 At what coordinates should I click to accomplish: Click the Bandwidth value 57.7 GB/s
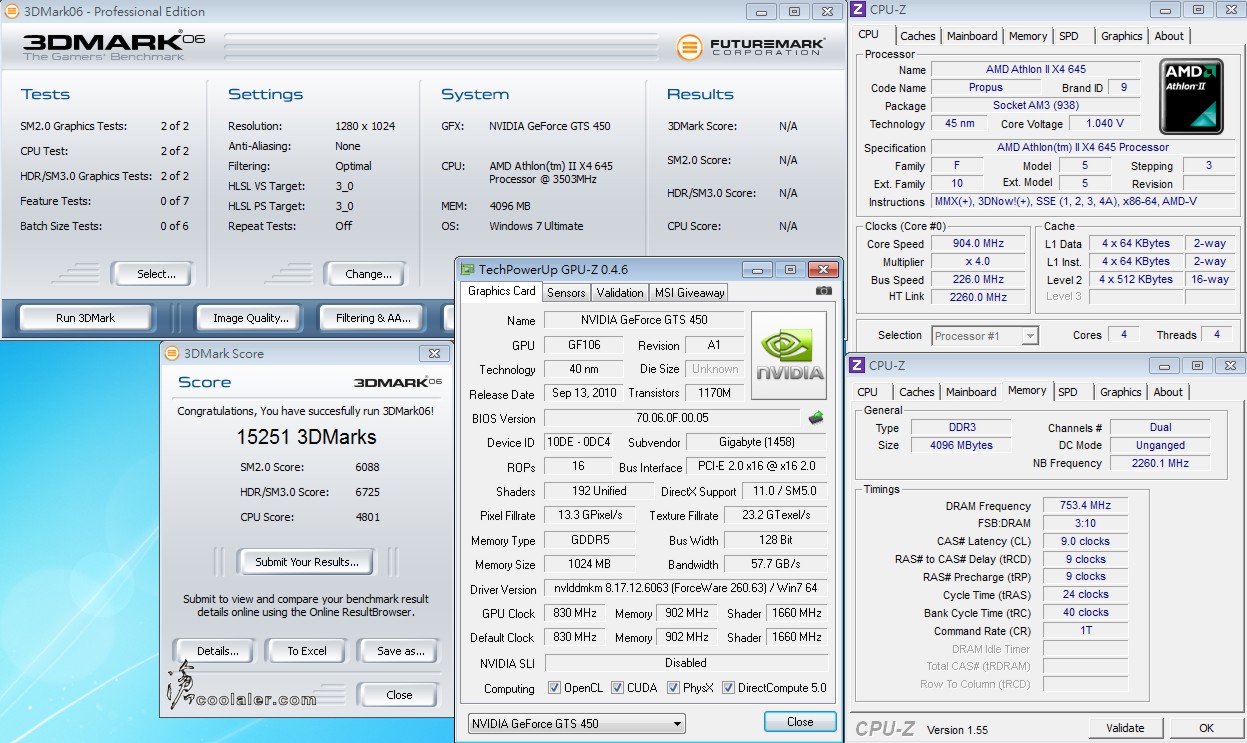776,565
